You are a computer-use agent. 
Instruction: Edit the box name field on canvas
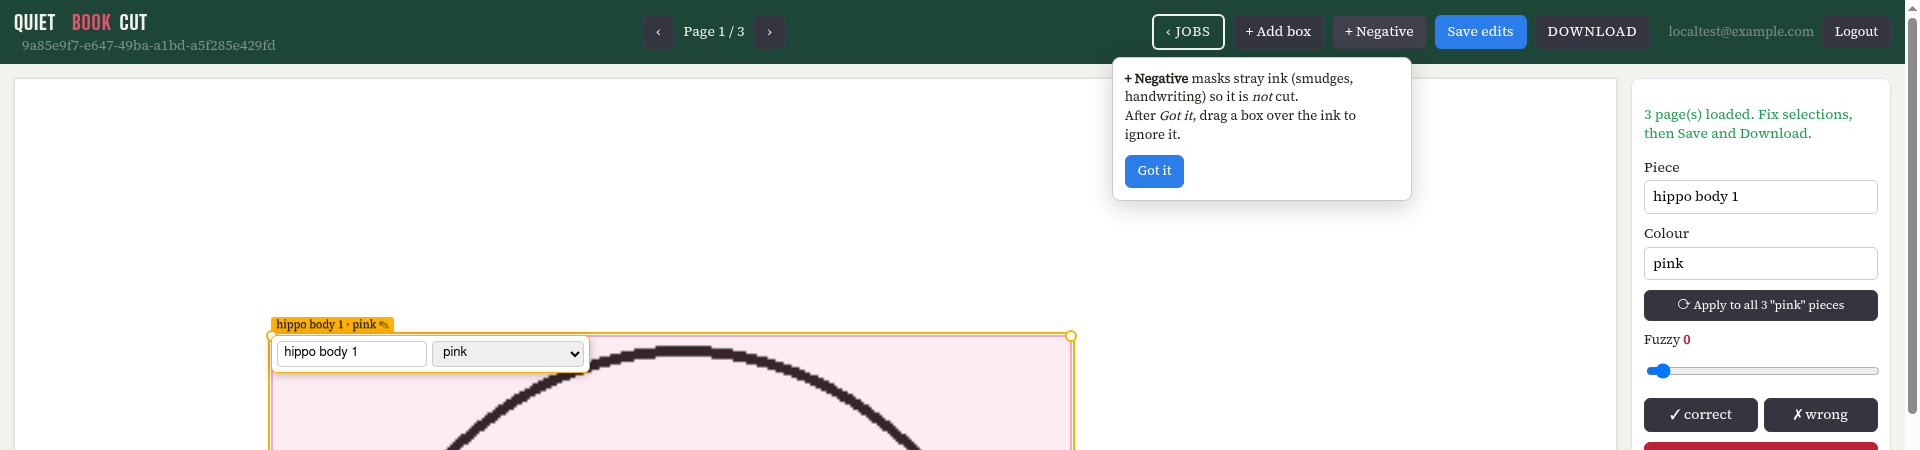352,353
